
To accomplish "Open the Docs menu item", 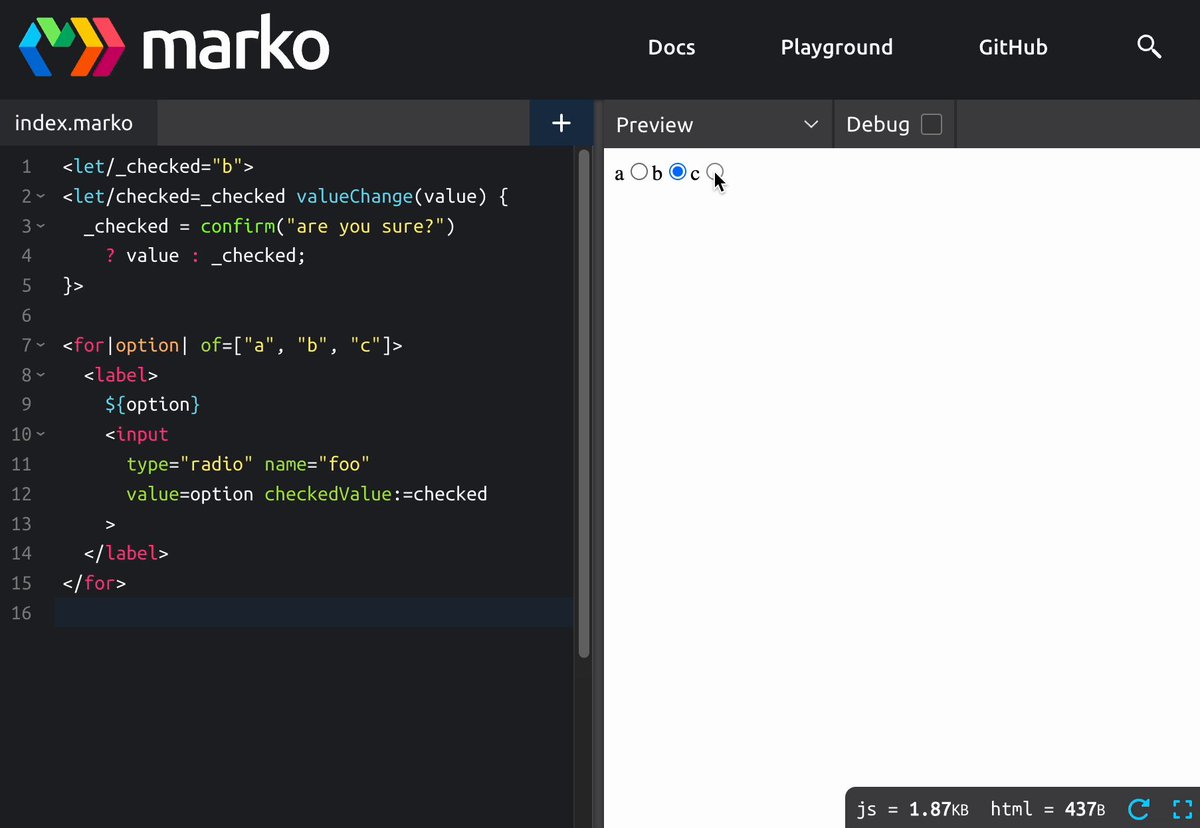I will click(x=671, y=47).
